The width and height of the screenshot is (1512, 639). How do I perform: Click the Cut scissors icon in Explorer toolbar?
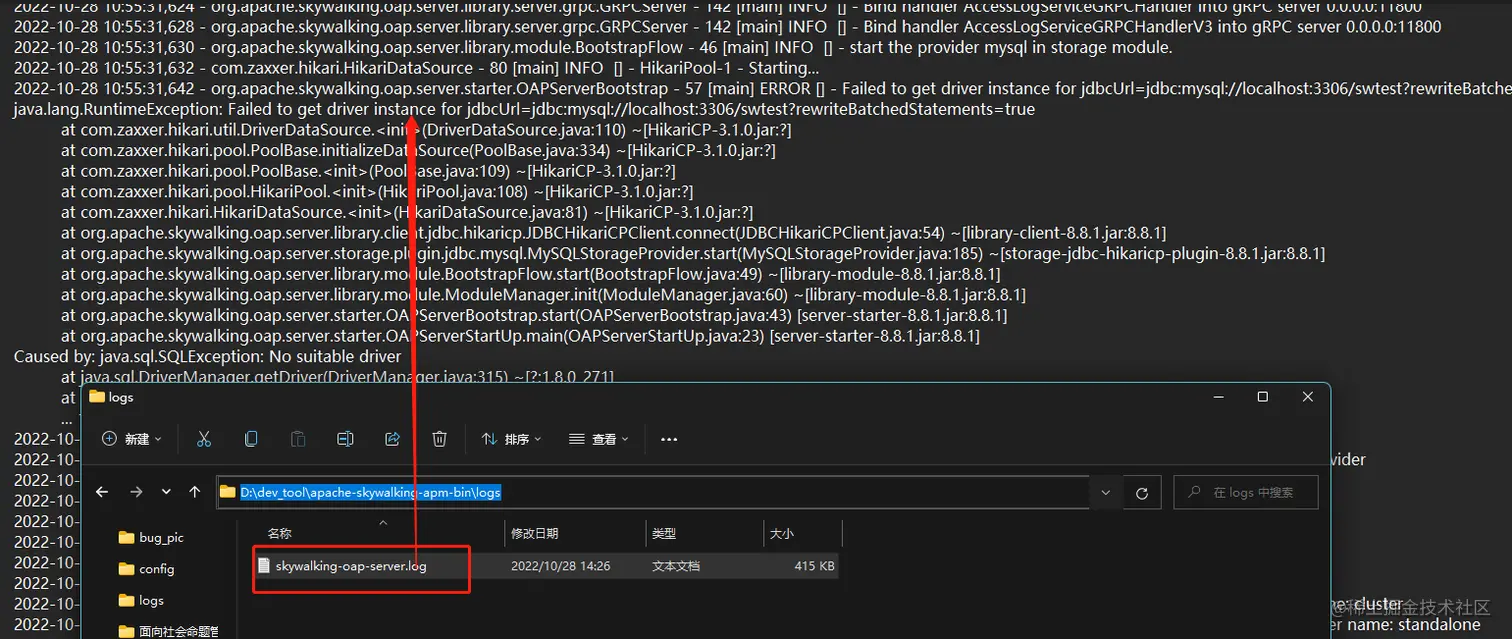coord(204,439)
